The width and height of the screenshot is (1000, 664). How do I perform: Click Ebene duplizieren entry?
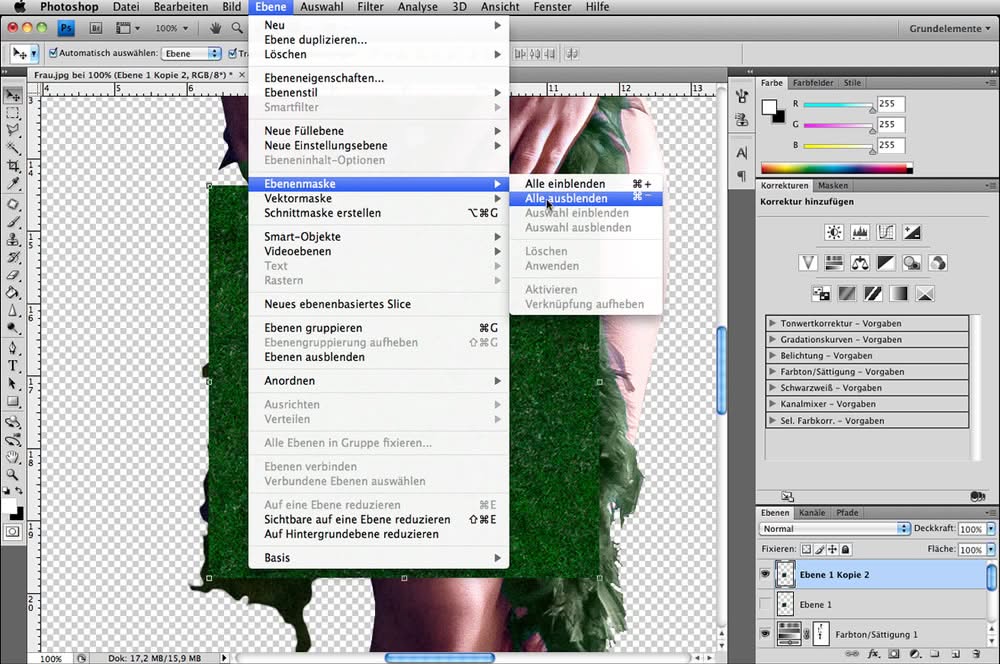(x=378, y=40)
